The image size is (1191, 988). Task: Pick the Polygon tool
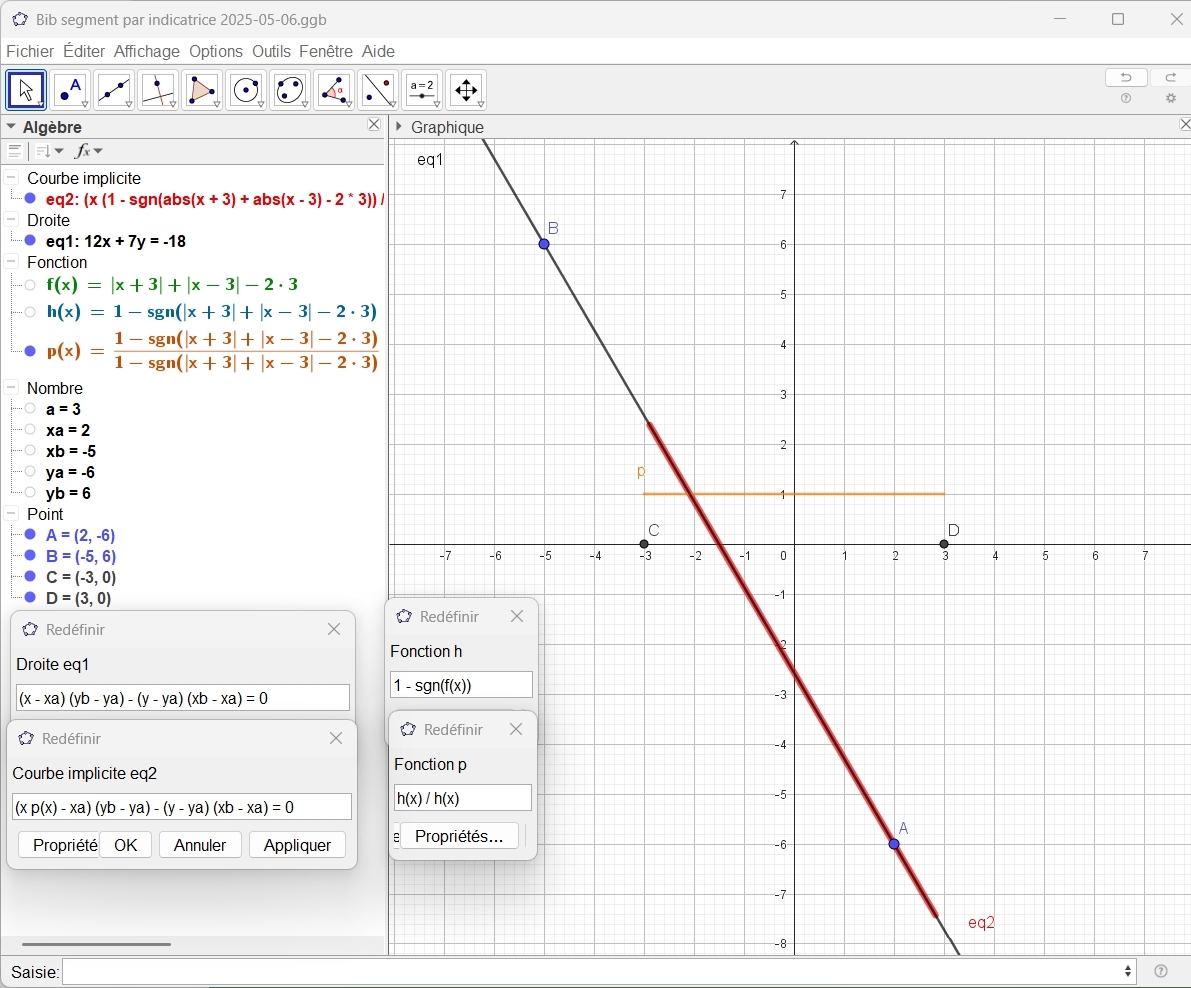[202, 91]
